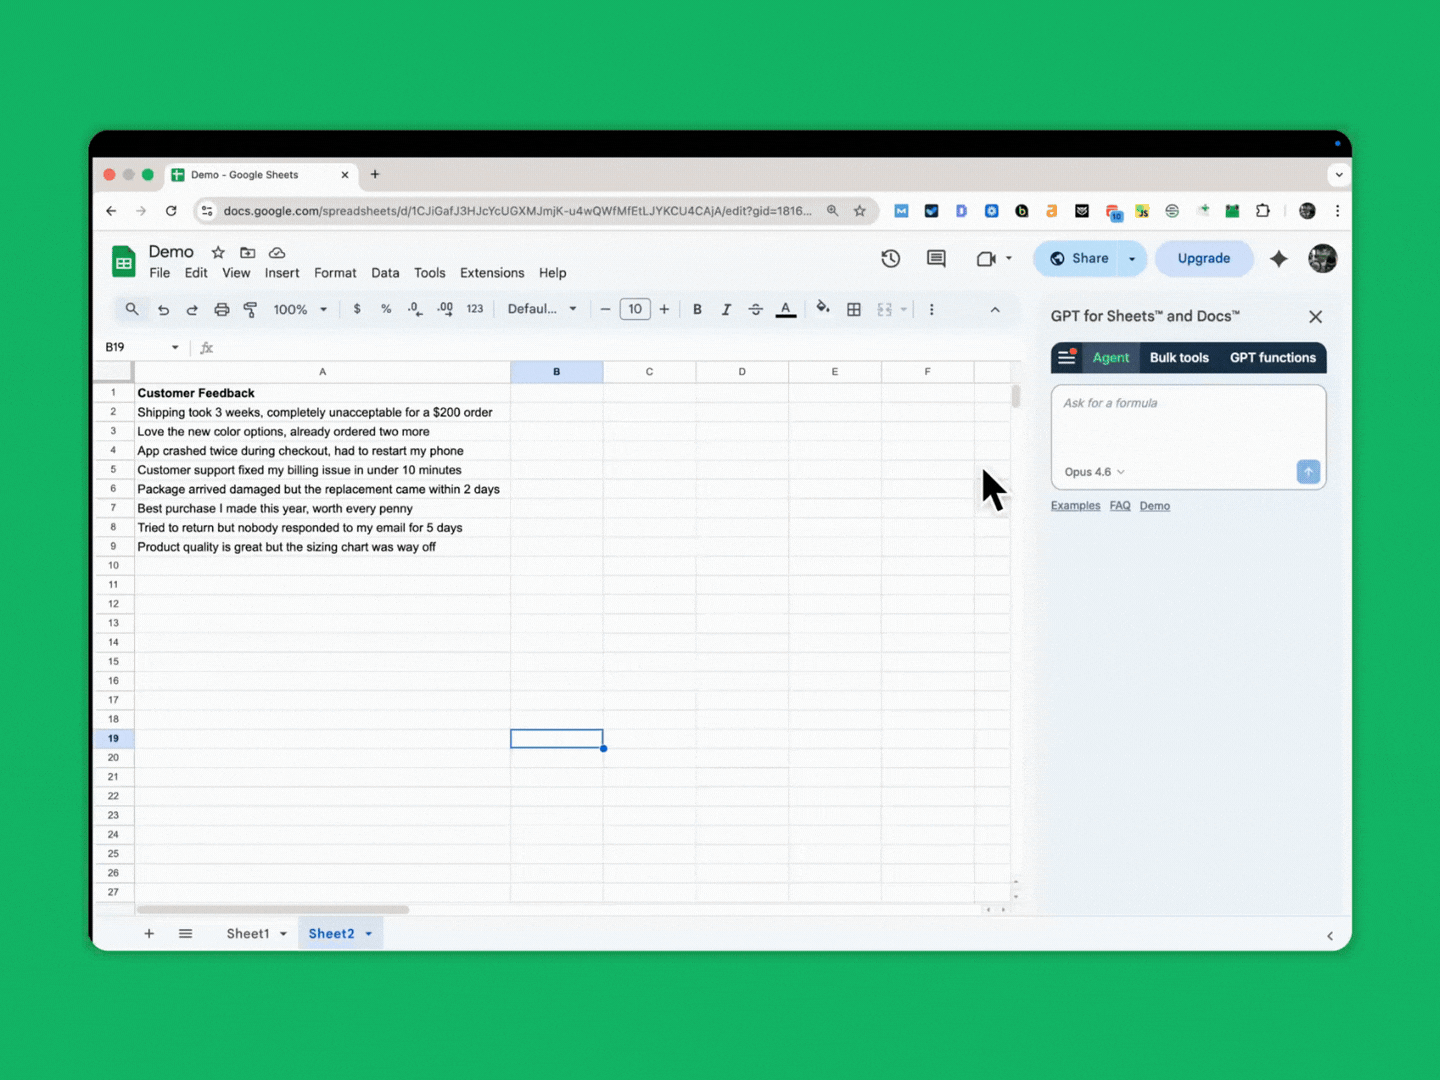Click the Upgrade button
The image size is (1440, 1080).
coord(1204,258)
